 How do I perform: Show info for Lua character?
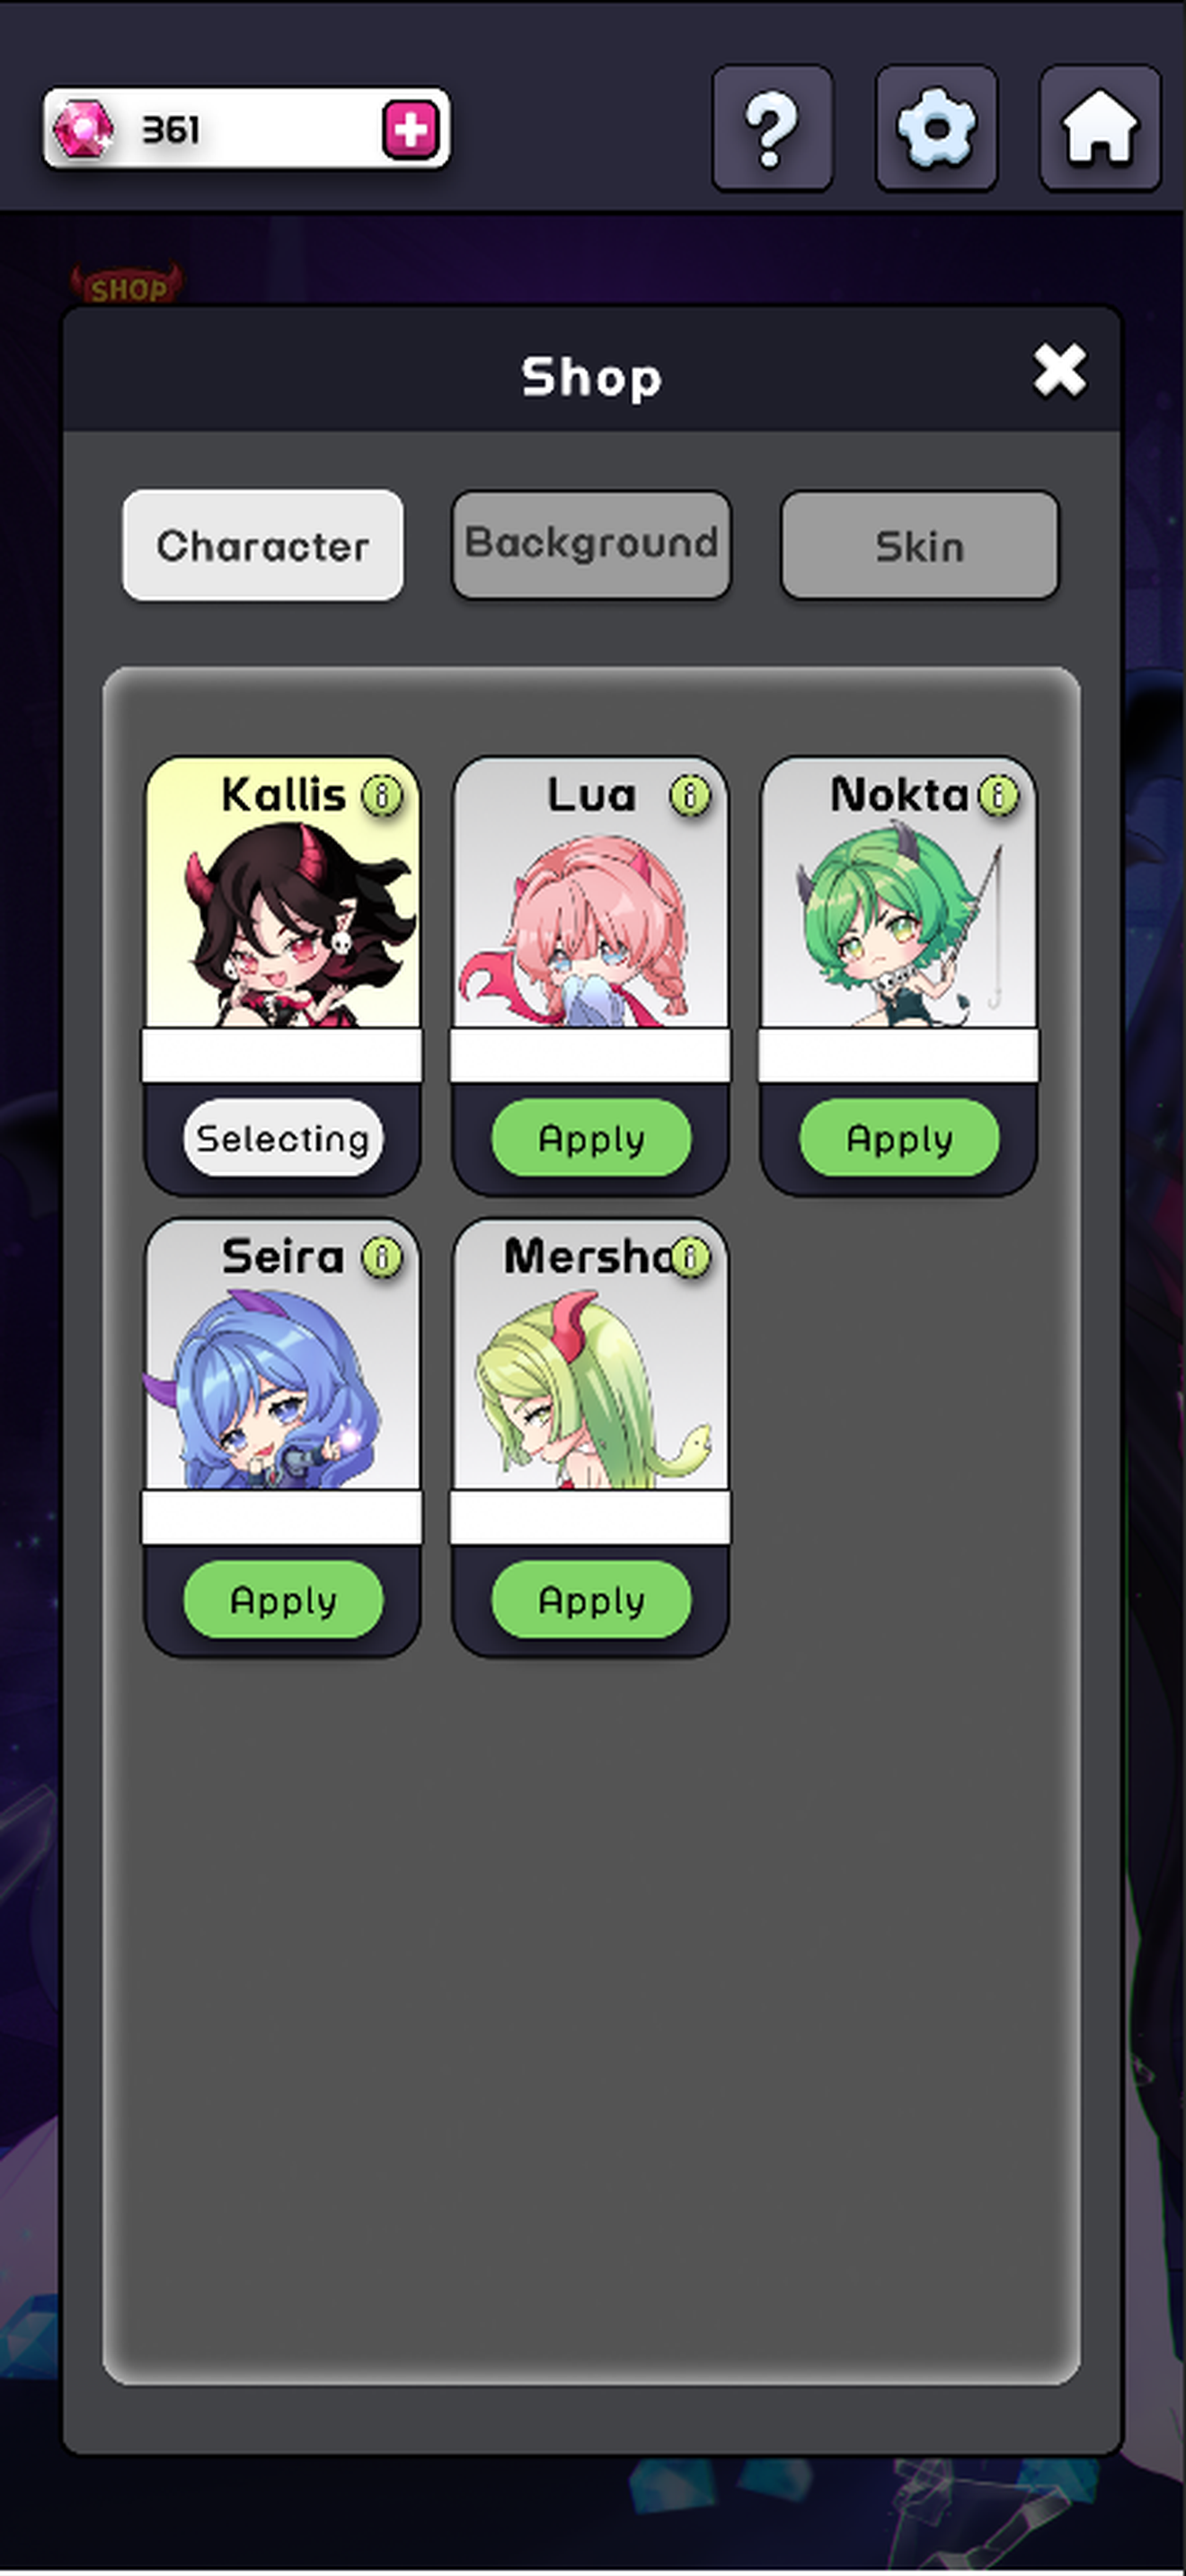point(690,796)
